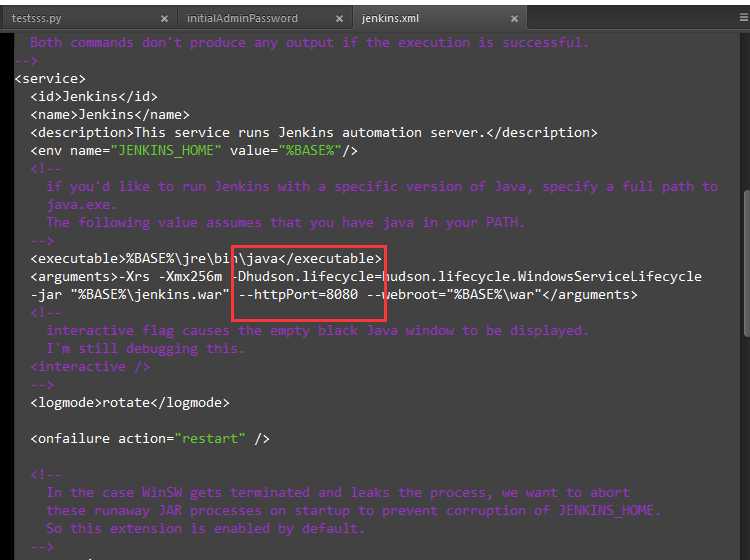Click the <service> opening tag
Screen dimensions: 750x560
point(50,78)
